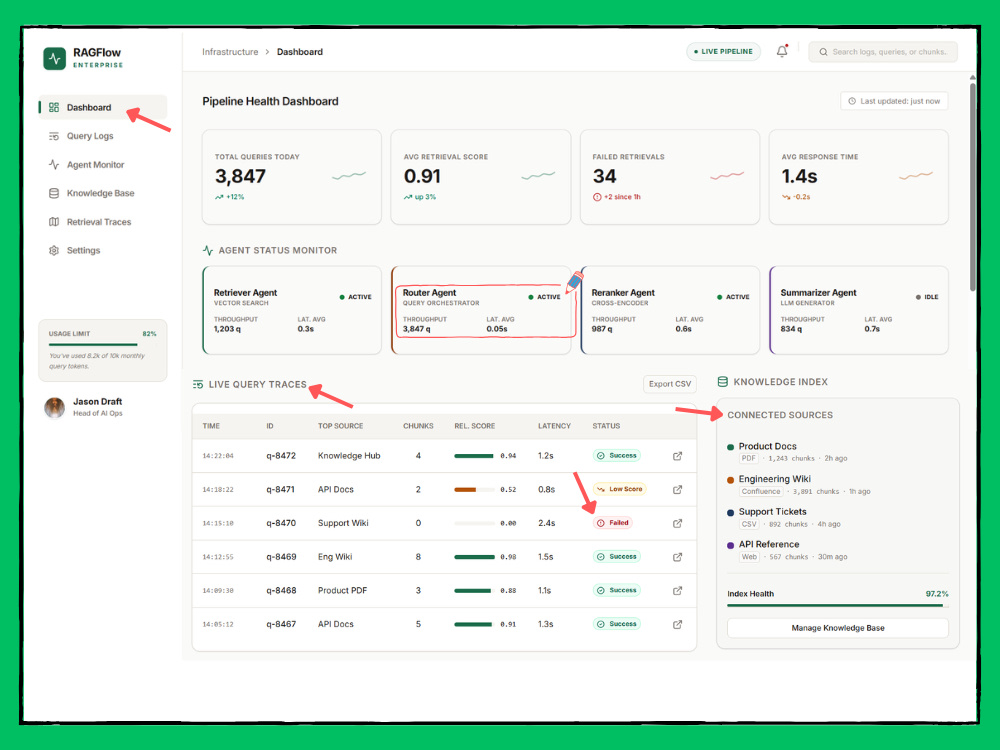Click the Last updated just now button
This screenshot has height=750, width=1000.
click(894, 101)
